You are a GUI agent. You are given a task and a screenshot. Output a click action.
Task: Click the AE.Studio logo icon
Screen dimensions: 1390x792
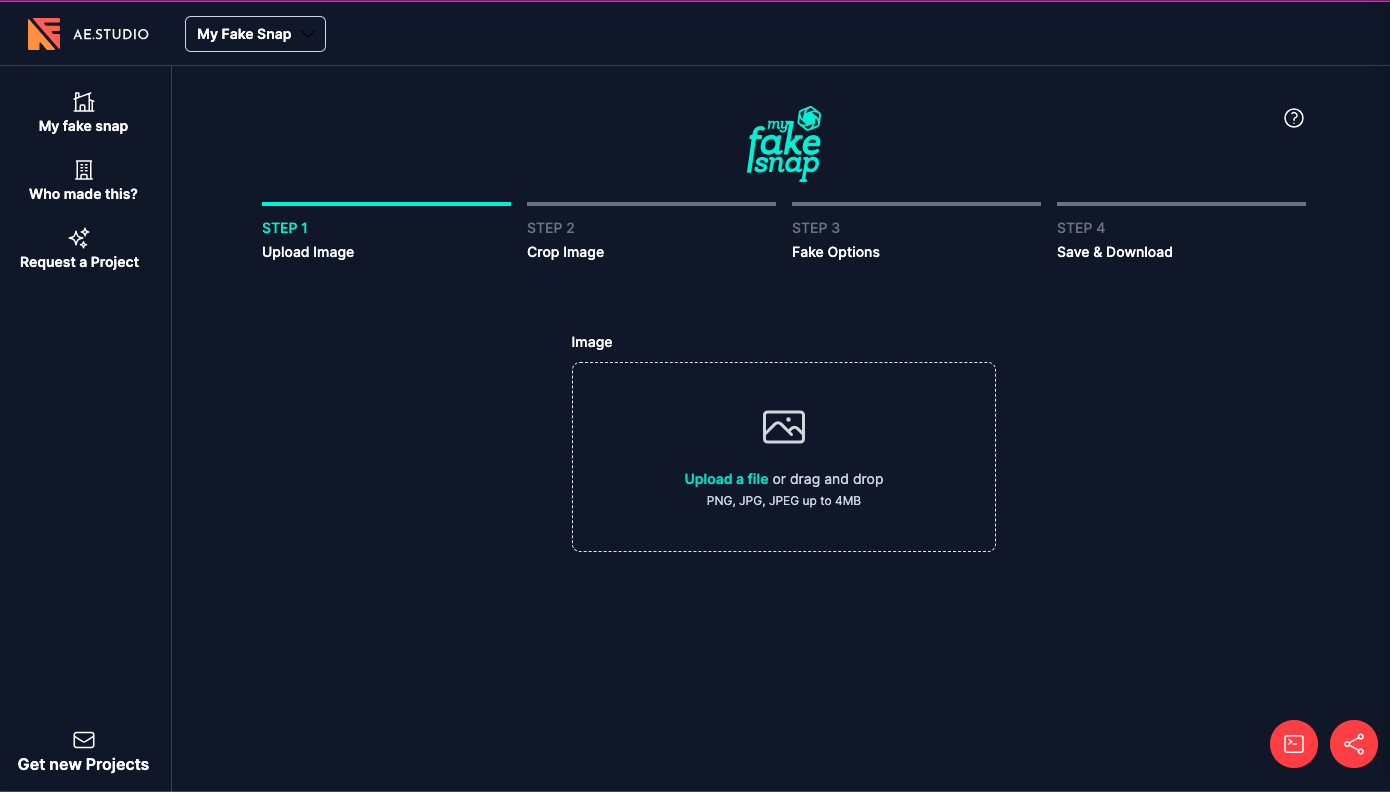(x=44, y=34)
